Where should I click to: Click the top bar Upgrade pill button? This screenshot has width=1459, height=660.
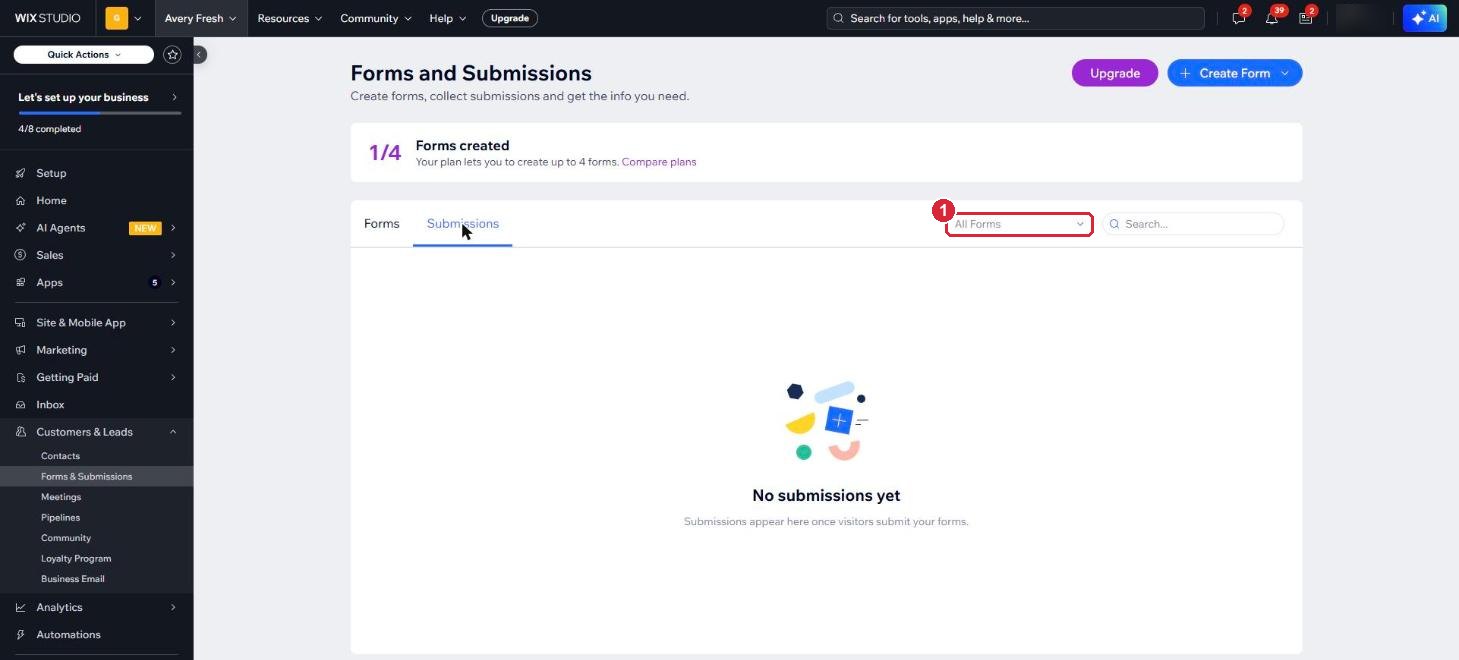[x=510, y=18]
